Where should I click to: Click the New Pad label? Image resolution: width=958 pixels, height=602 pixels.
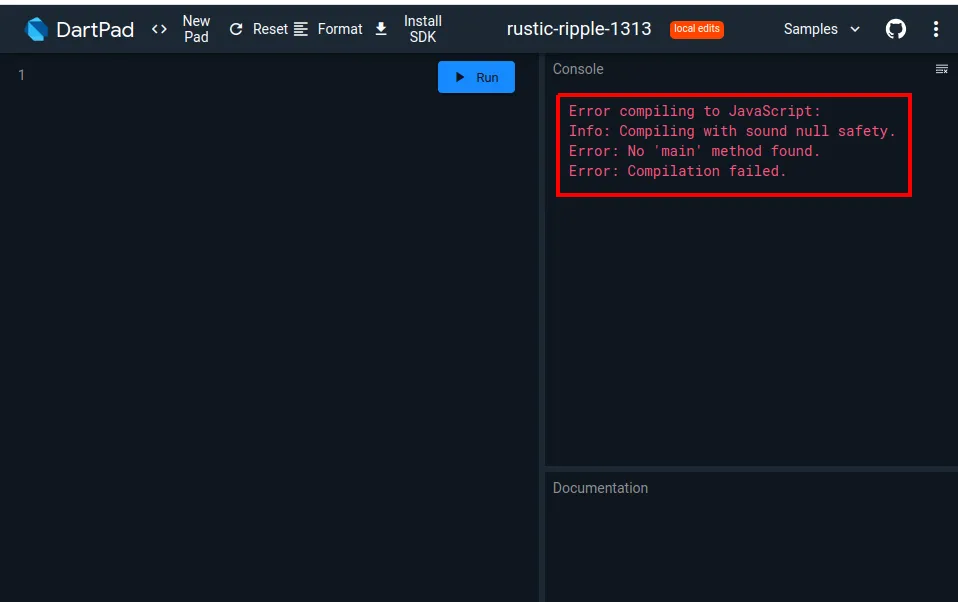pyautogui.click(x=196, y=29)
